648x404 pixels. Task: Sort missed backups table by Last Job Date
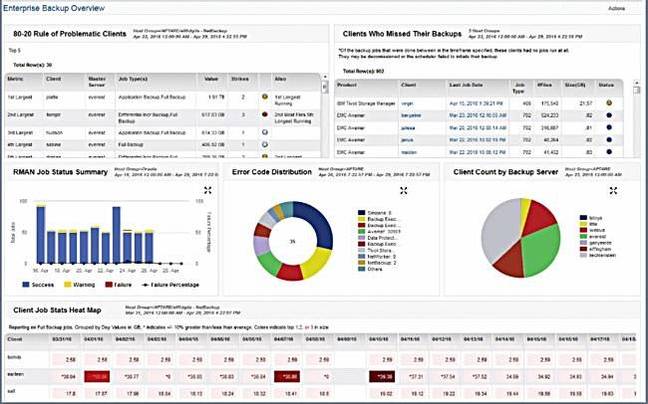466,85
